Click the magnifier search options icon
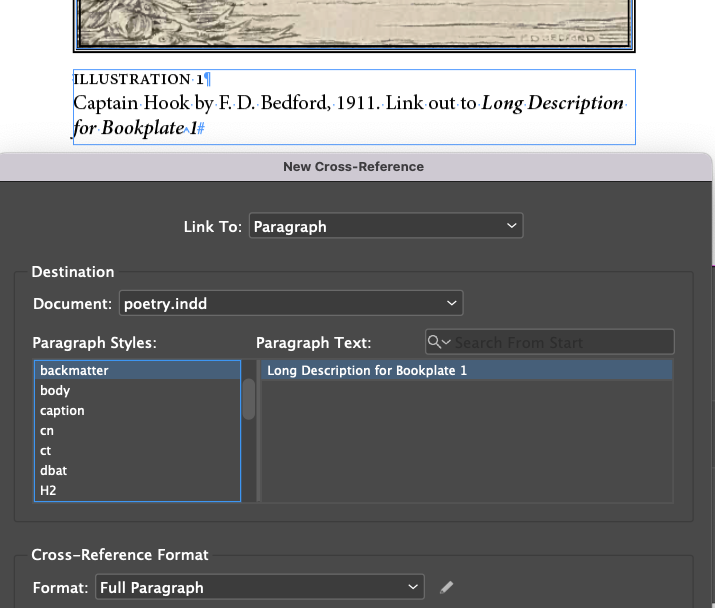The height and width of the screenshot is (608, 715). coord(439,342)
